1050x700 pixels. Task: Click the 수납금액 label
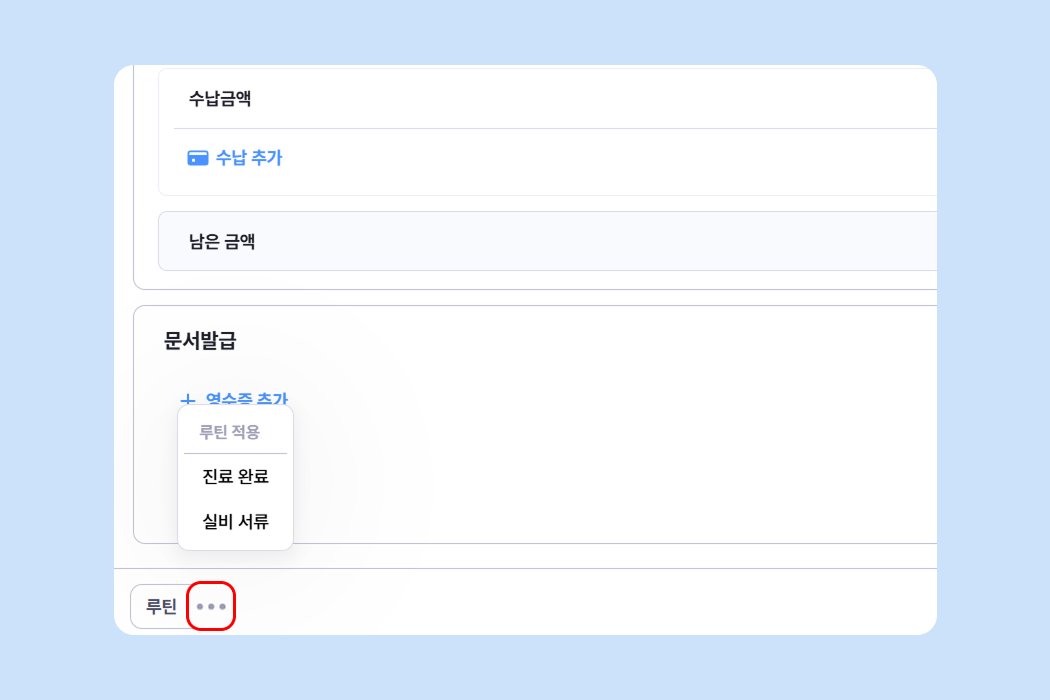tap(220, 98)
